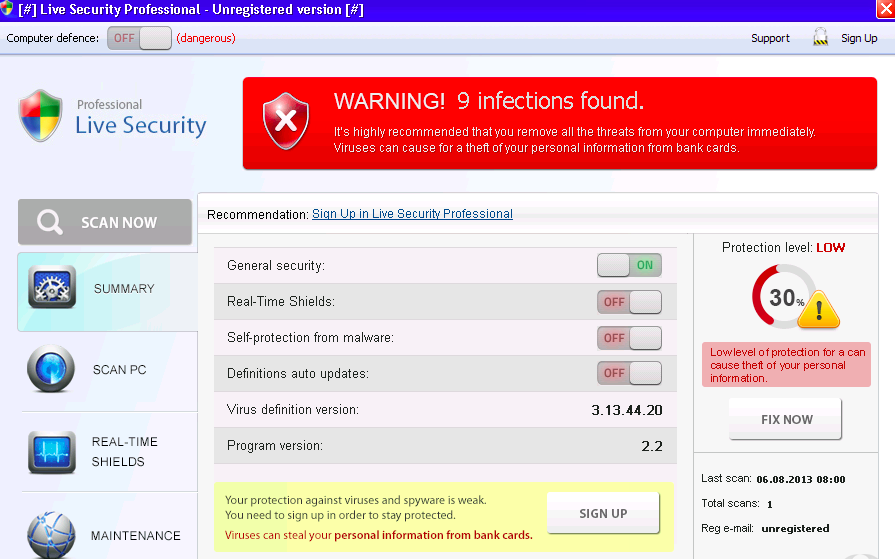The height and width of the screenshot is (559, 895).
Task: Click Sign Up link in top bar
Action: pyautogui.click(x=858, y=38)
